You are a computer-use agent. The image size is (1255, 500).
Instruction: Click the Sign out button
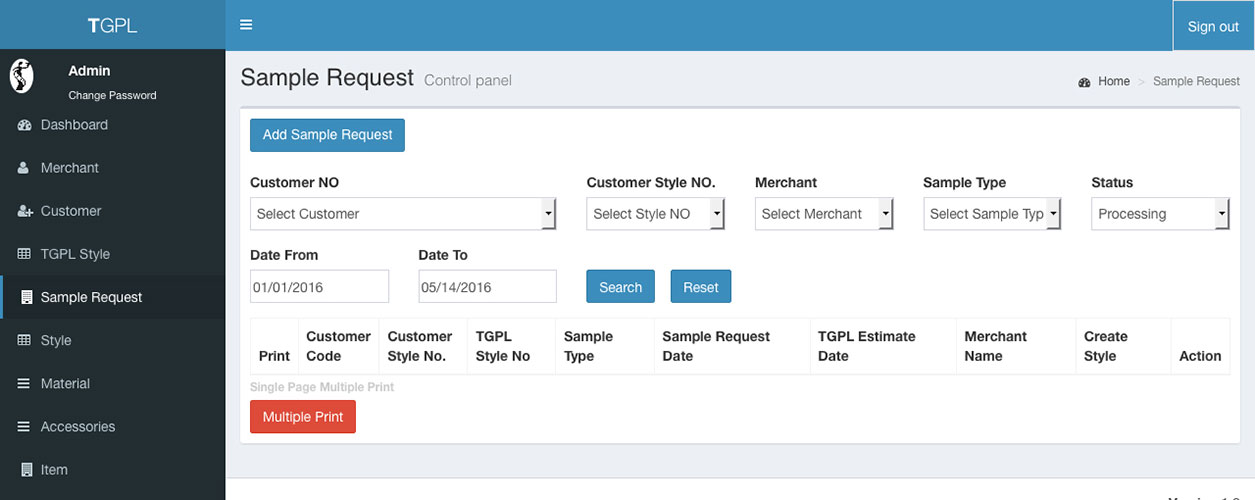1212,27
